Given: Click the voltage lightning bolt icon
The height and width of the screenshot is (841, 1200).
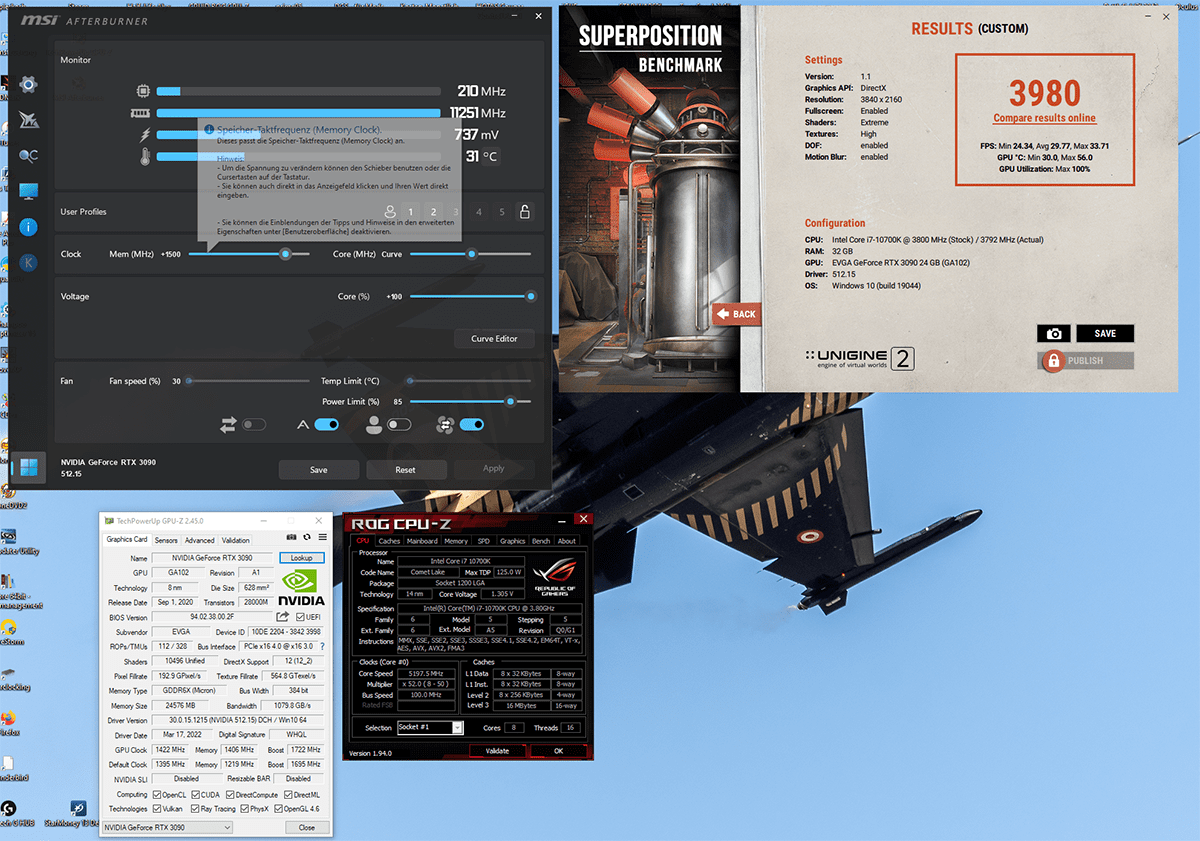Looking at the screenshot, I should point(144,135).
